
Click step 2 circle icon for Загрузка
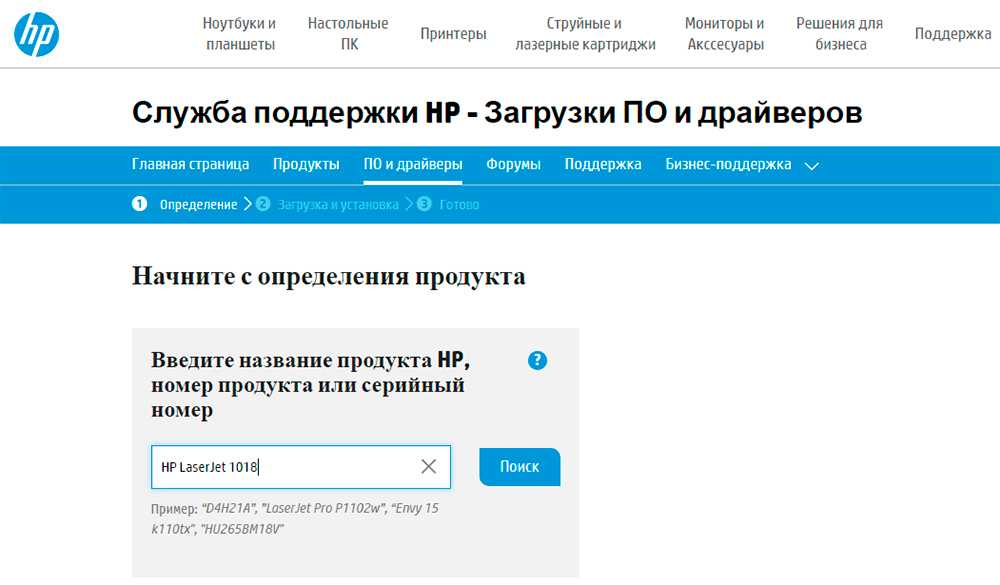263,204
